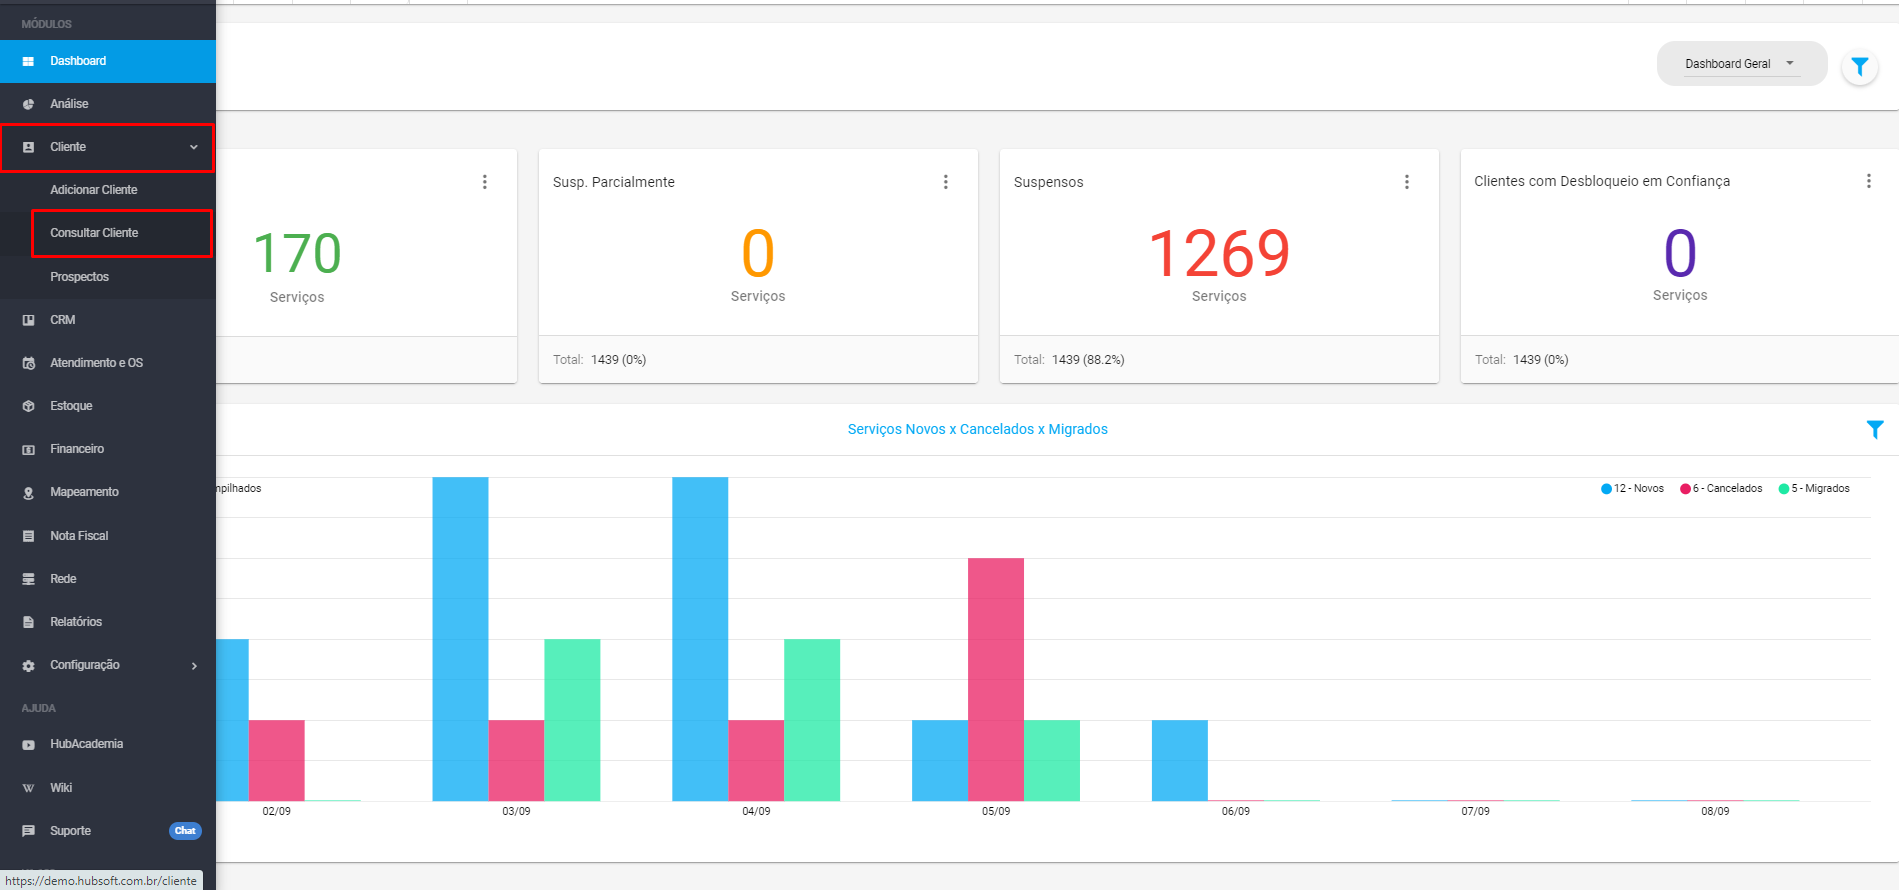Click the Suporte chat icon
Screen dimensions: 1899x890
point(28,831)
